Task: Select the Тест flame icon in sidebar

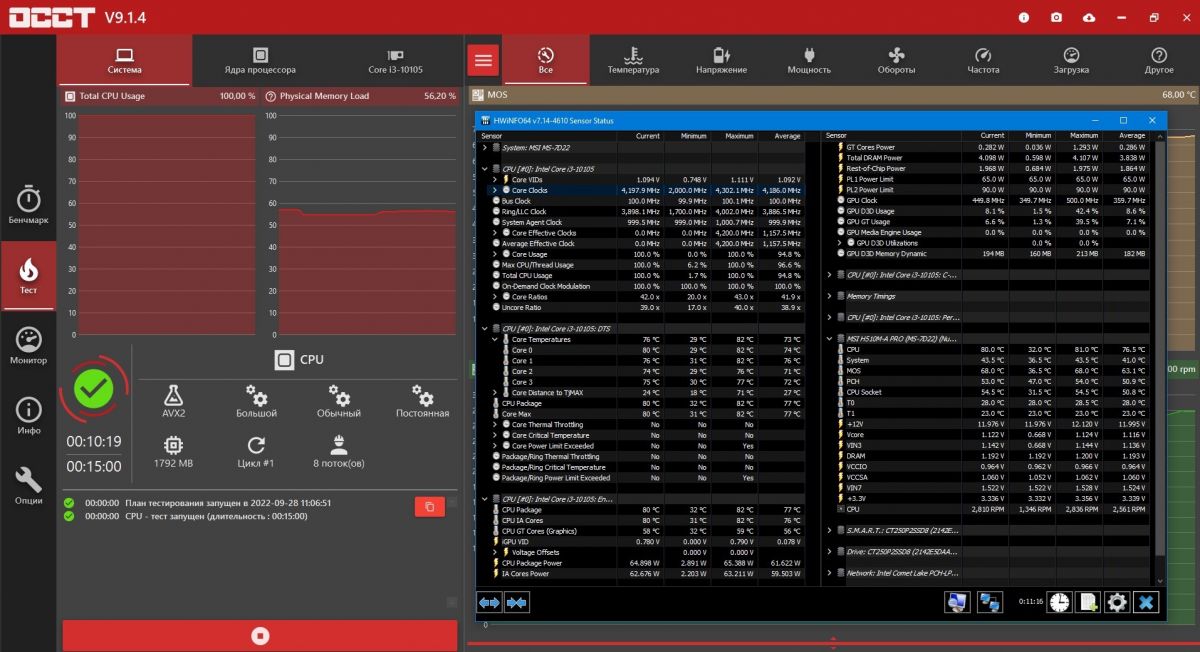Action: pyautogui.click(x=28, y=276)
